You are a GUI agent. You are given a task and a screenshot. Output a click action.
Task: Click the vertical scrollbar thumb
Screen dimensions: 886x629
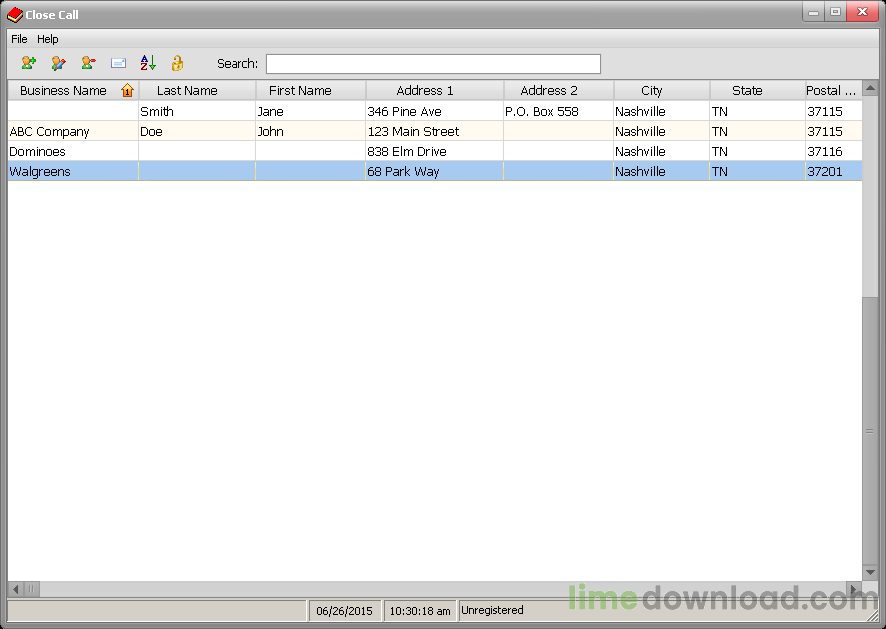tap(870, 430)
